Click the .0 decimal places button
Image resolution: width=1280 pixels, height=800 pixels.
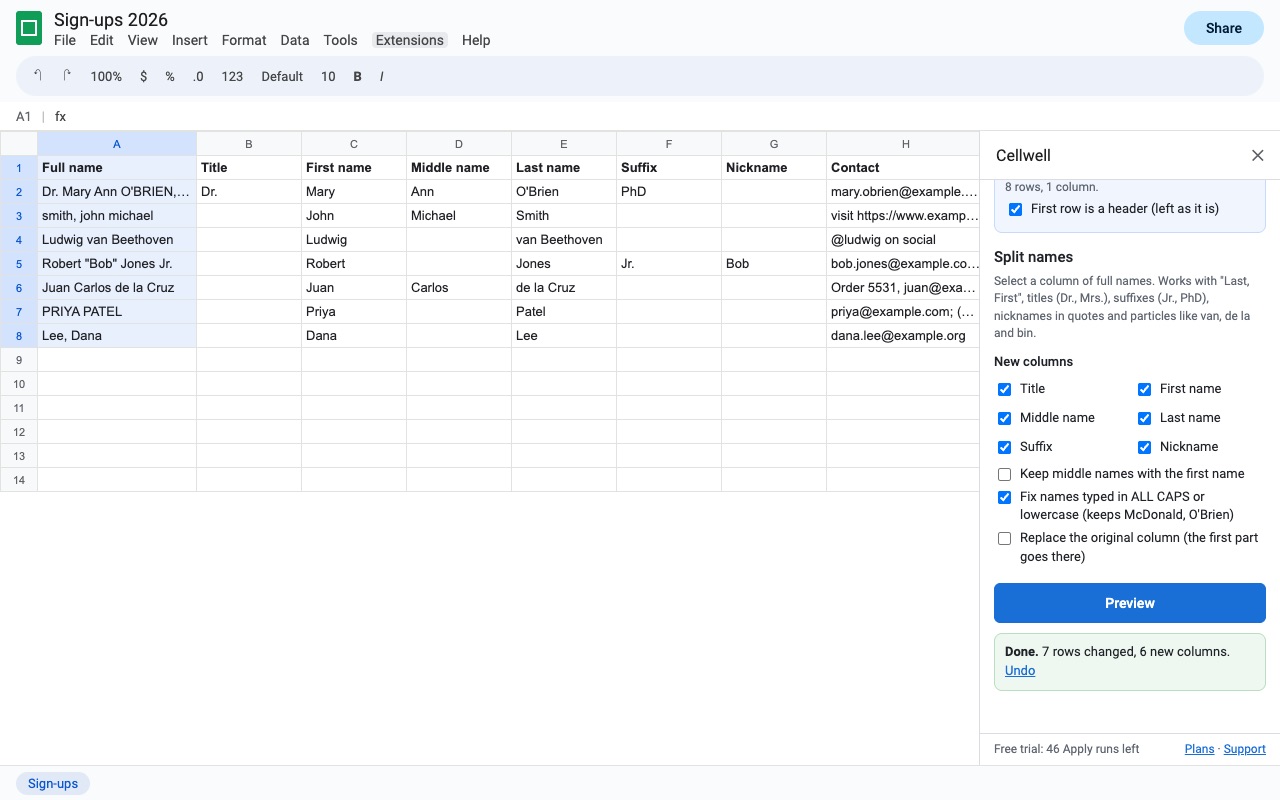point(198,76)
